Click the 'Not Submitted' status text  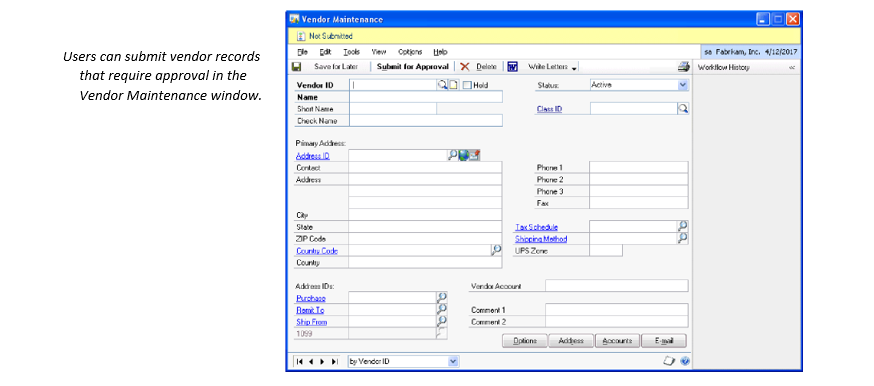[331, 36]
